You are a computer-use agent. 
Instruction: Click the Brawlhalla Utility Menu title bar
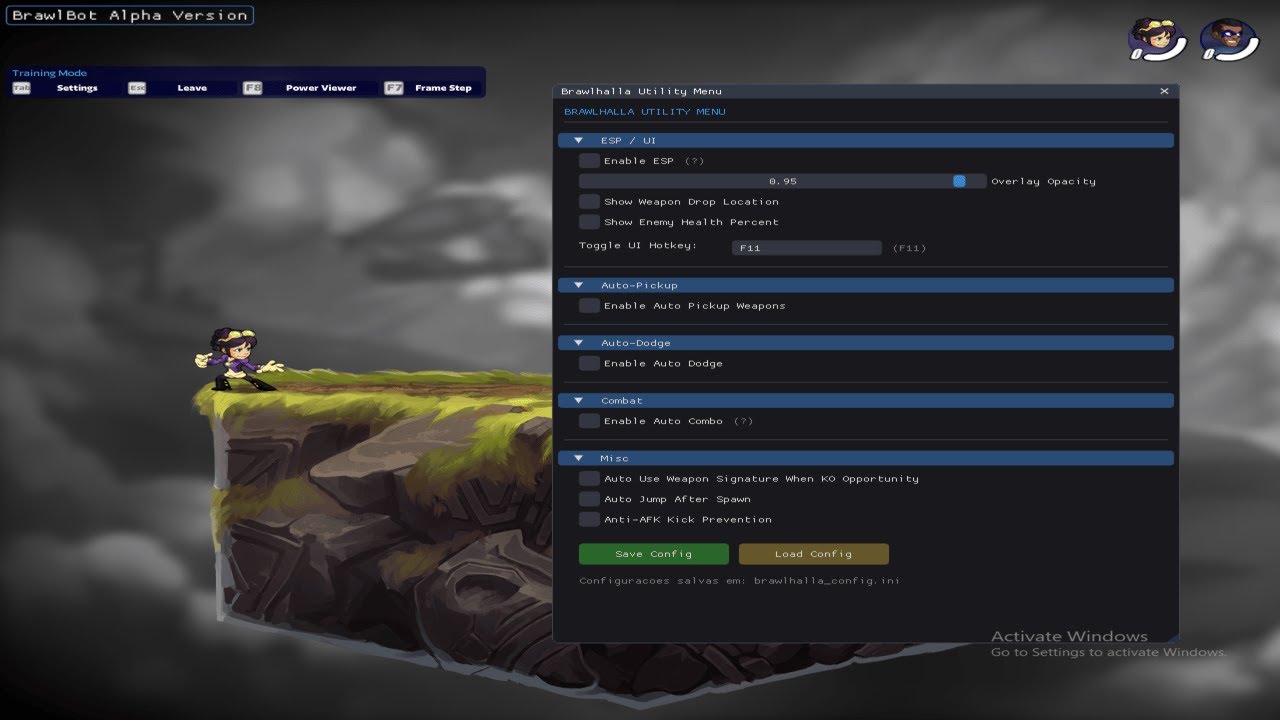click(866, 91)
